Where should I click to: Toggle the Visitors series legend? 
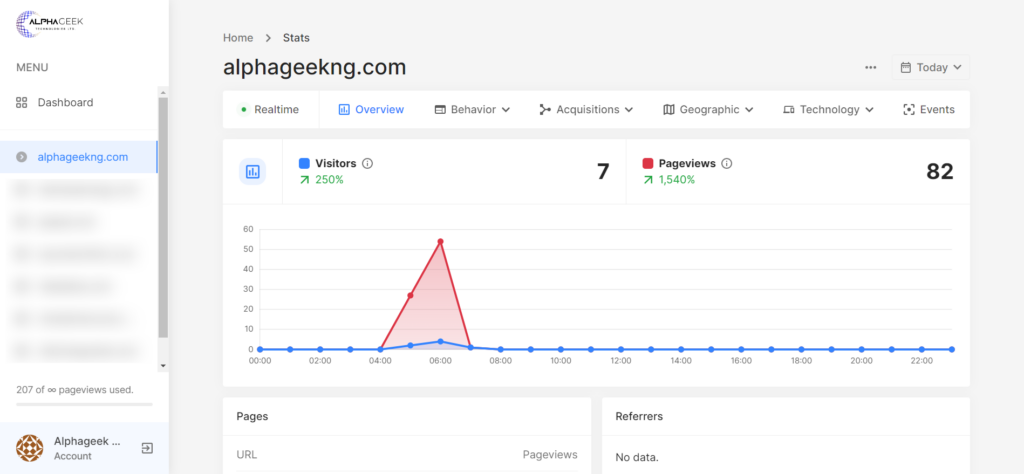336,163
